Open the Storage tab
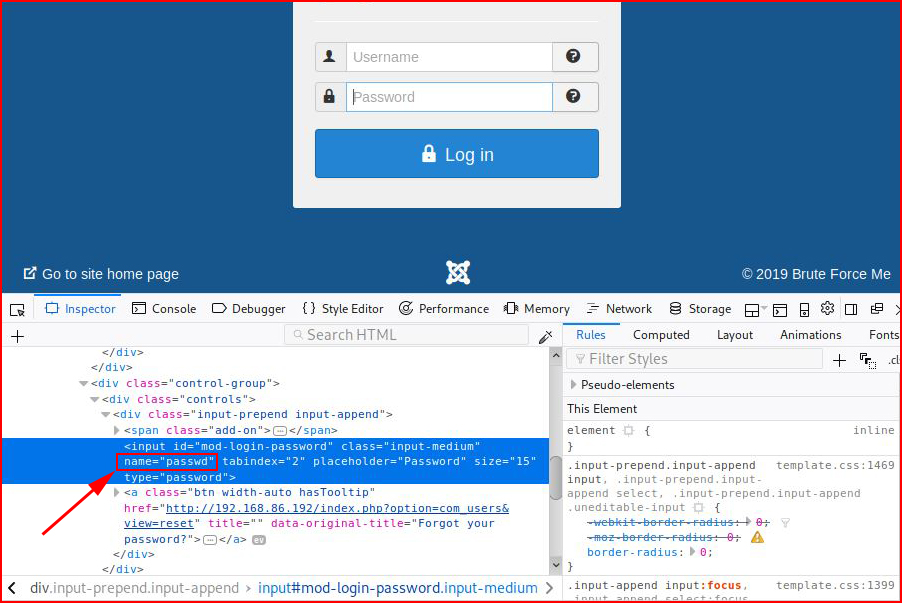Screen dimensions: 902x603 coord(700,309)
